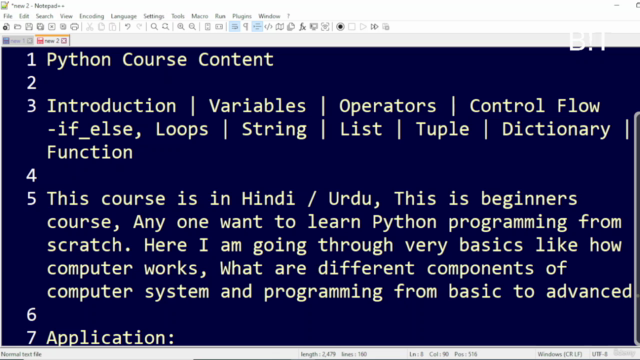Screen dimensions: 640x360
Task: Click the Close All toolbar icon
Action: pos(63,27)
